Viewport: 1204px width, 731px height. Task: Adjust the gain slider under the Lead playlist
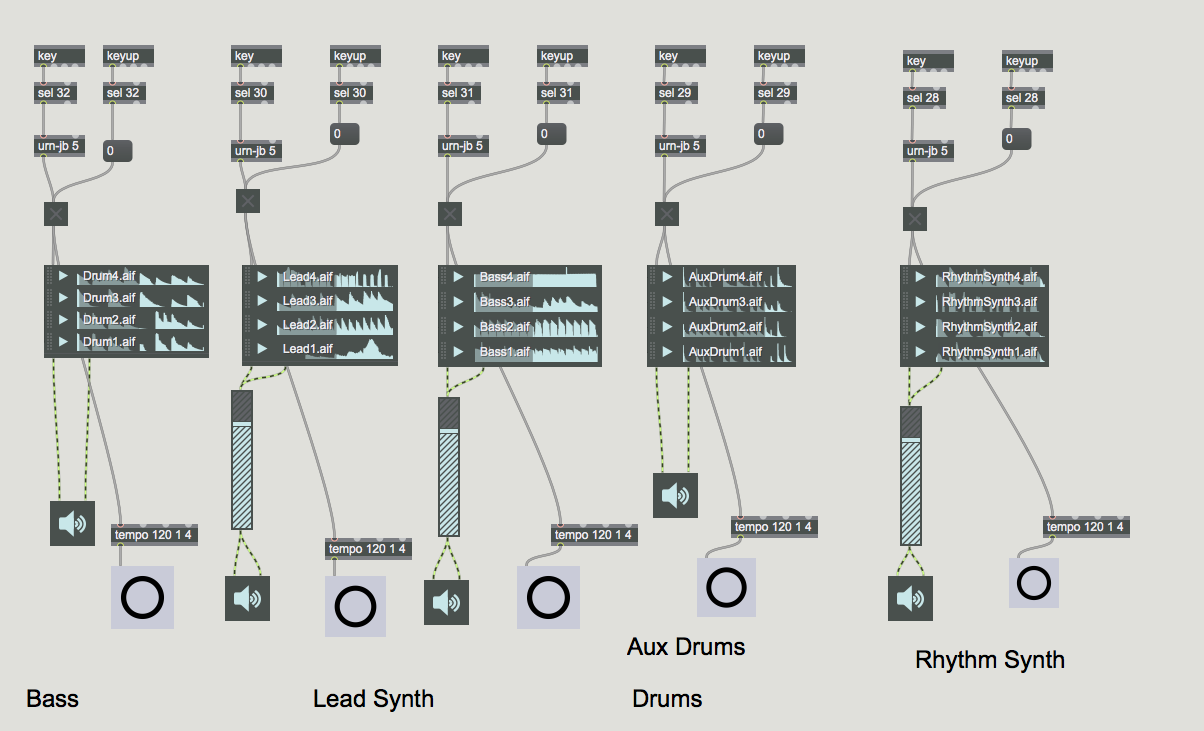tap(242, 460)
